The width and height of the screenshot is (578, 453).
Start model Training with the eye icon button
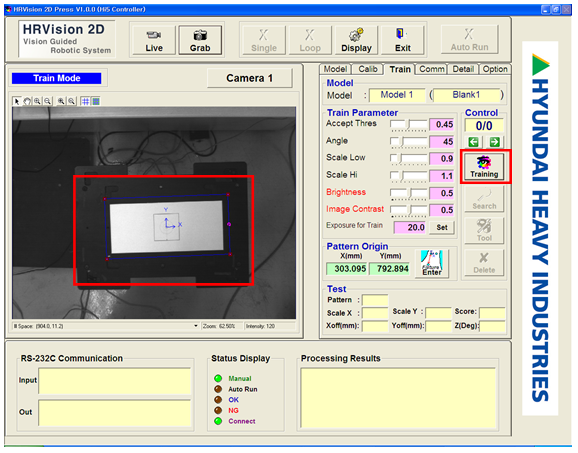coord(484,167)
